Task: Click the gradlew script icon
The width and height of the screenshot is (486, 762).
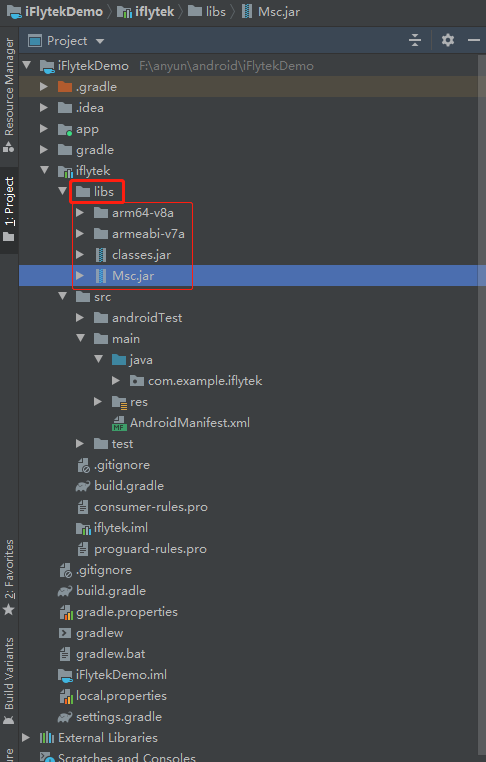Action: point(65,633)
